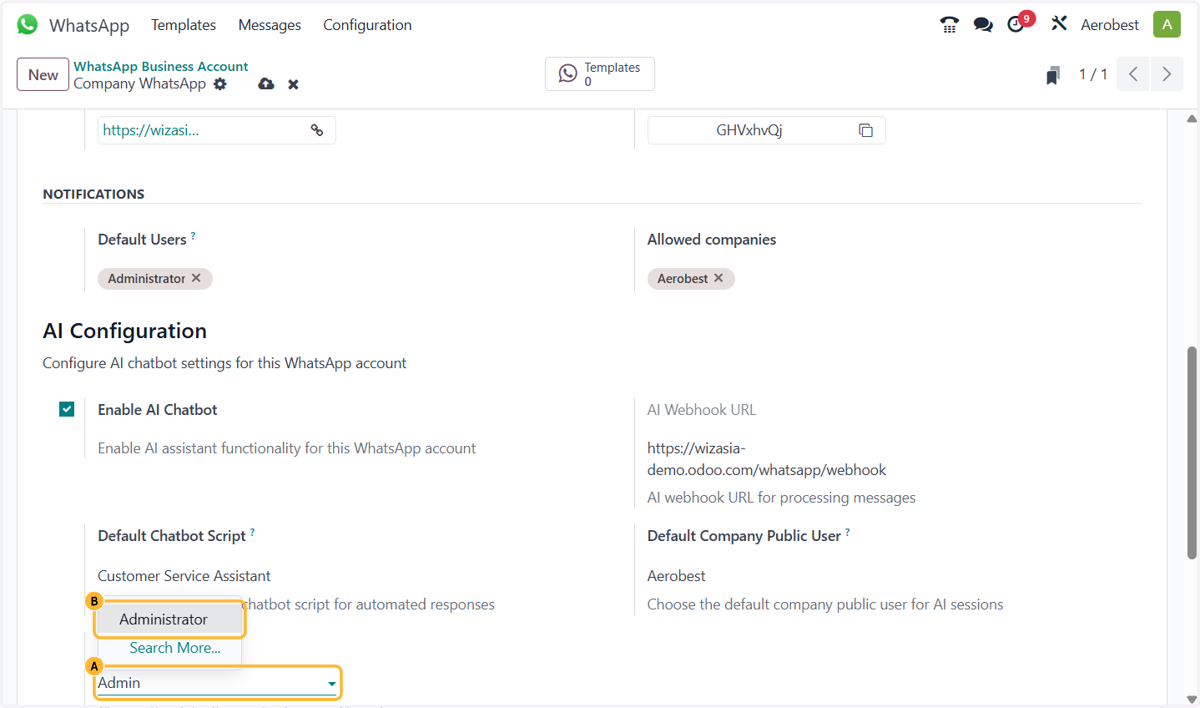Click the scrollbar up arrow

click(1191, 118)
